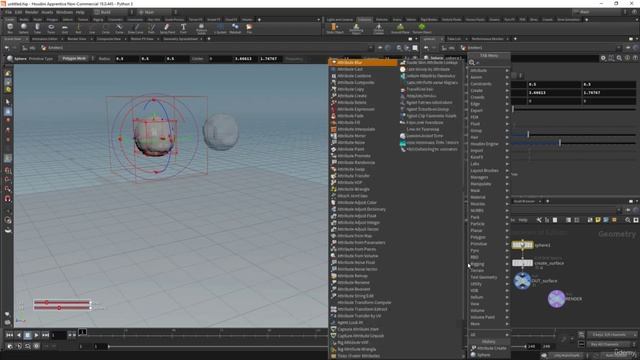Image resolution: width=640 pixels, height=360 pixels.
Task: Expand the Volume Paint category in TAB menu
Action: (x=489, y=317)
